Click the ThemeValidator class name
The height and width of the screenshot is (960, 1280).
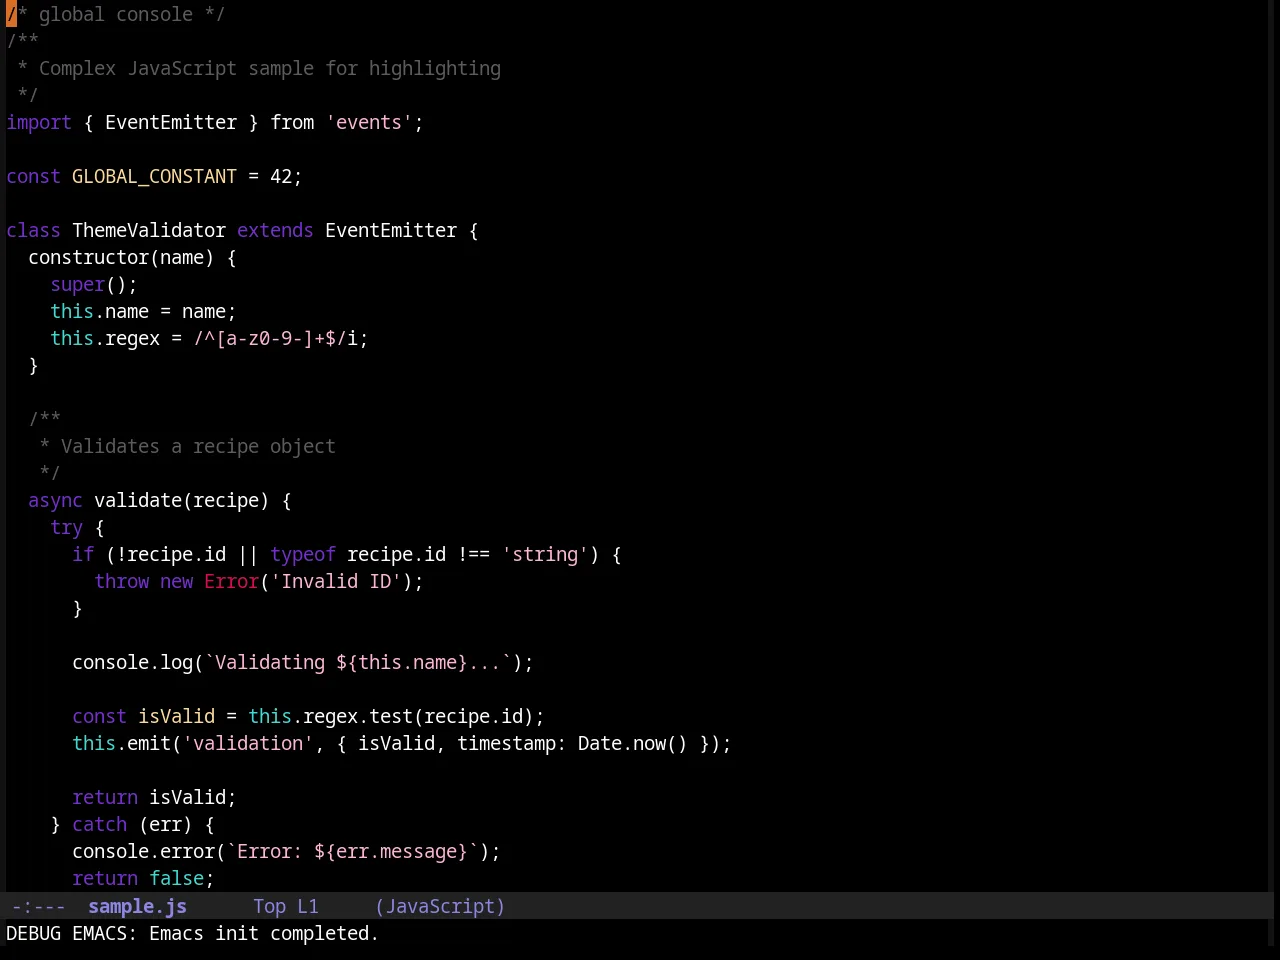tap(149, 230)
